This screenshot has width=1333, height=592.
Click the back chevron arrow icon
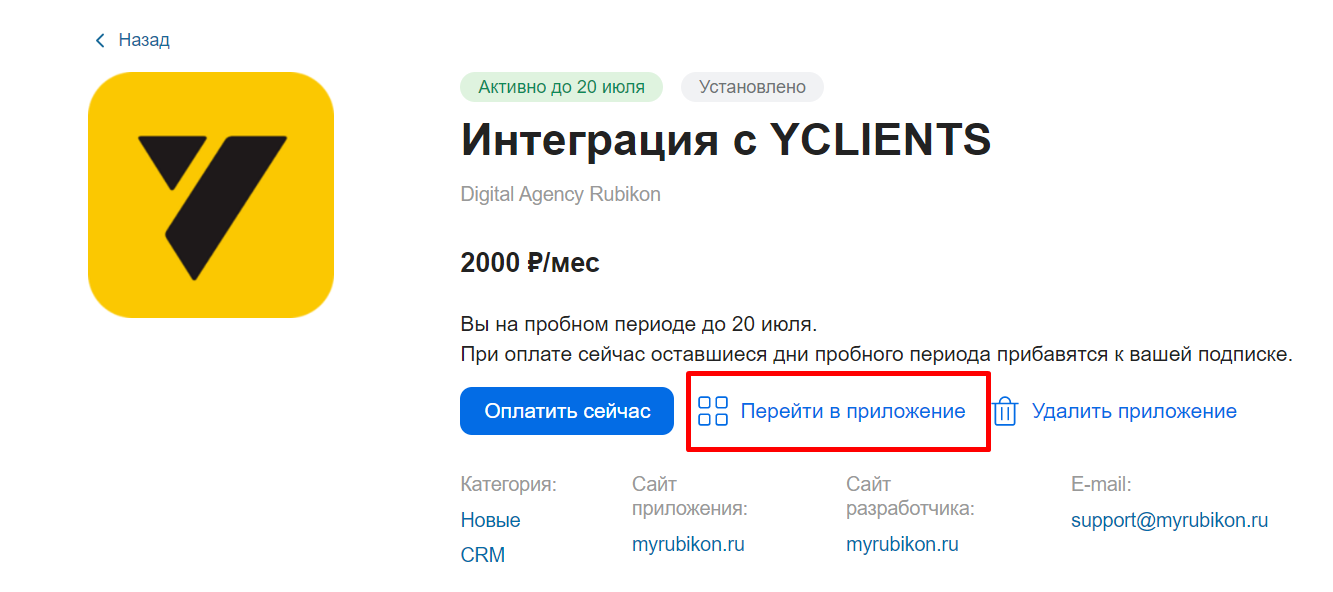pos(99,41)
